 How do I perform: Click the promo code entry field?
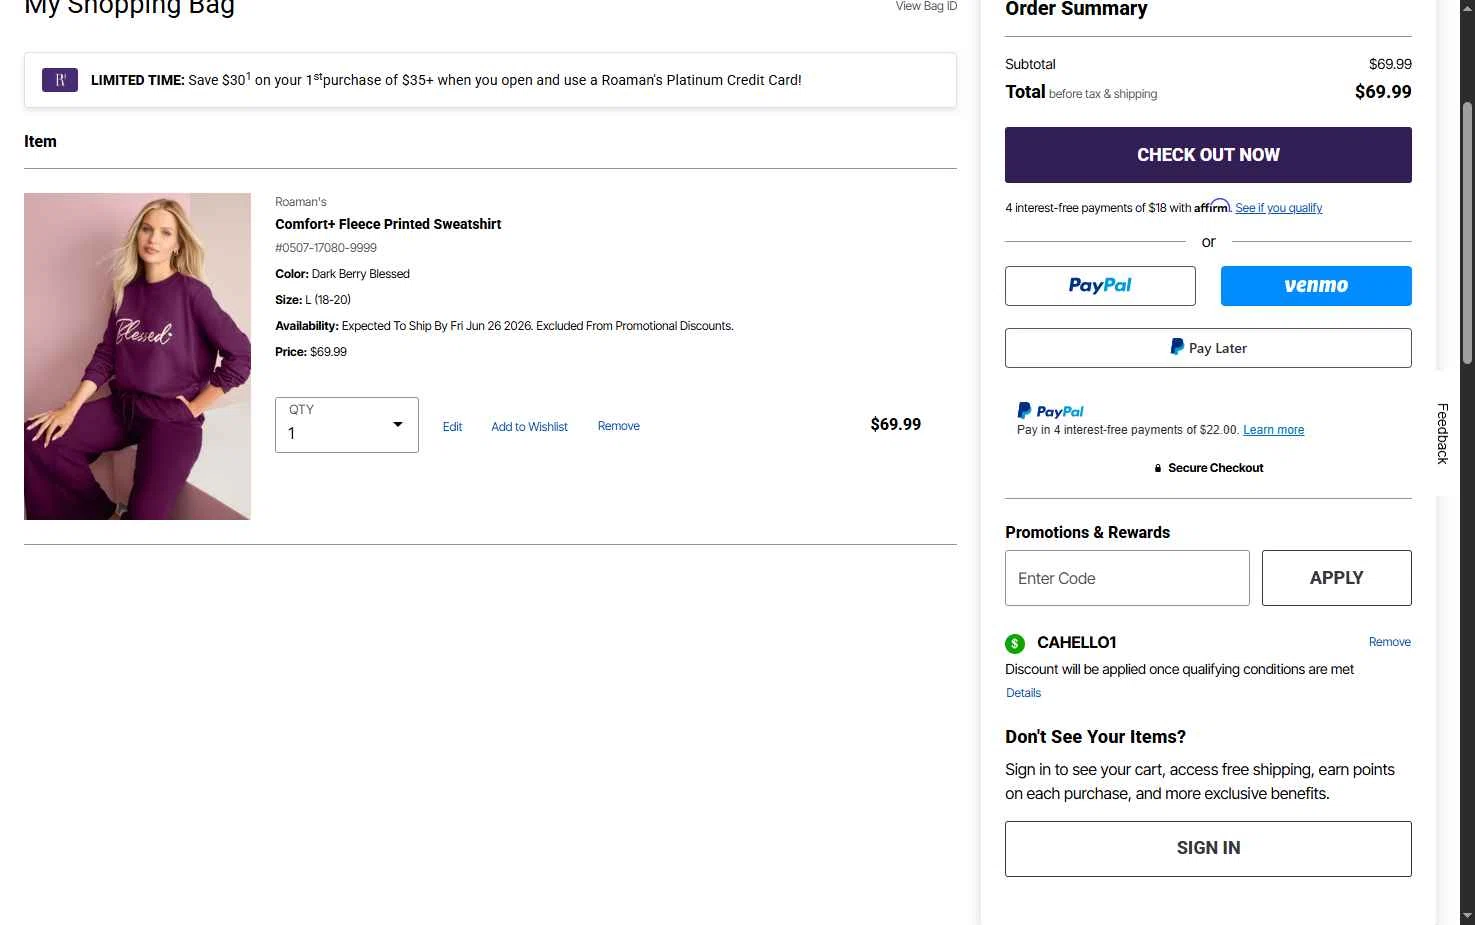[x=1127, y=578]
